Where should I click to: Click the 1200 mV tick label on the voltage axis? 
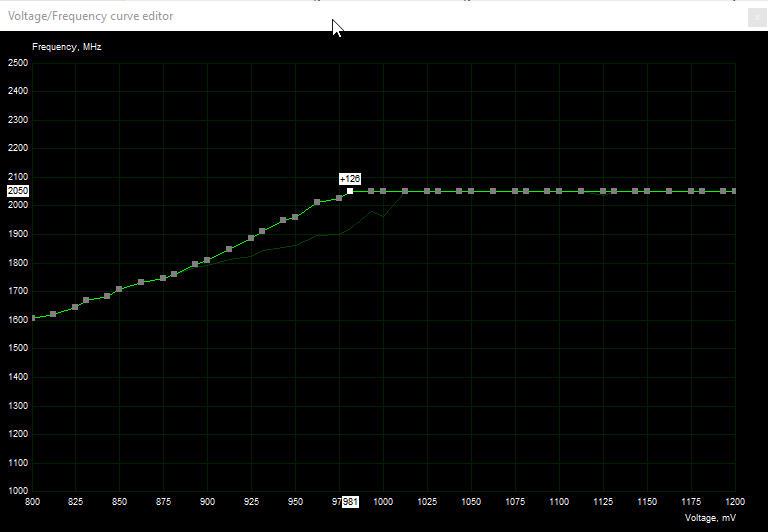point(735,502)
